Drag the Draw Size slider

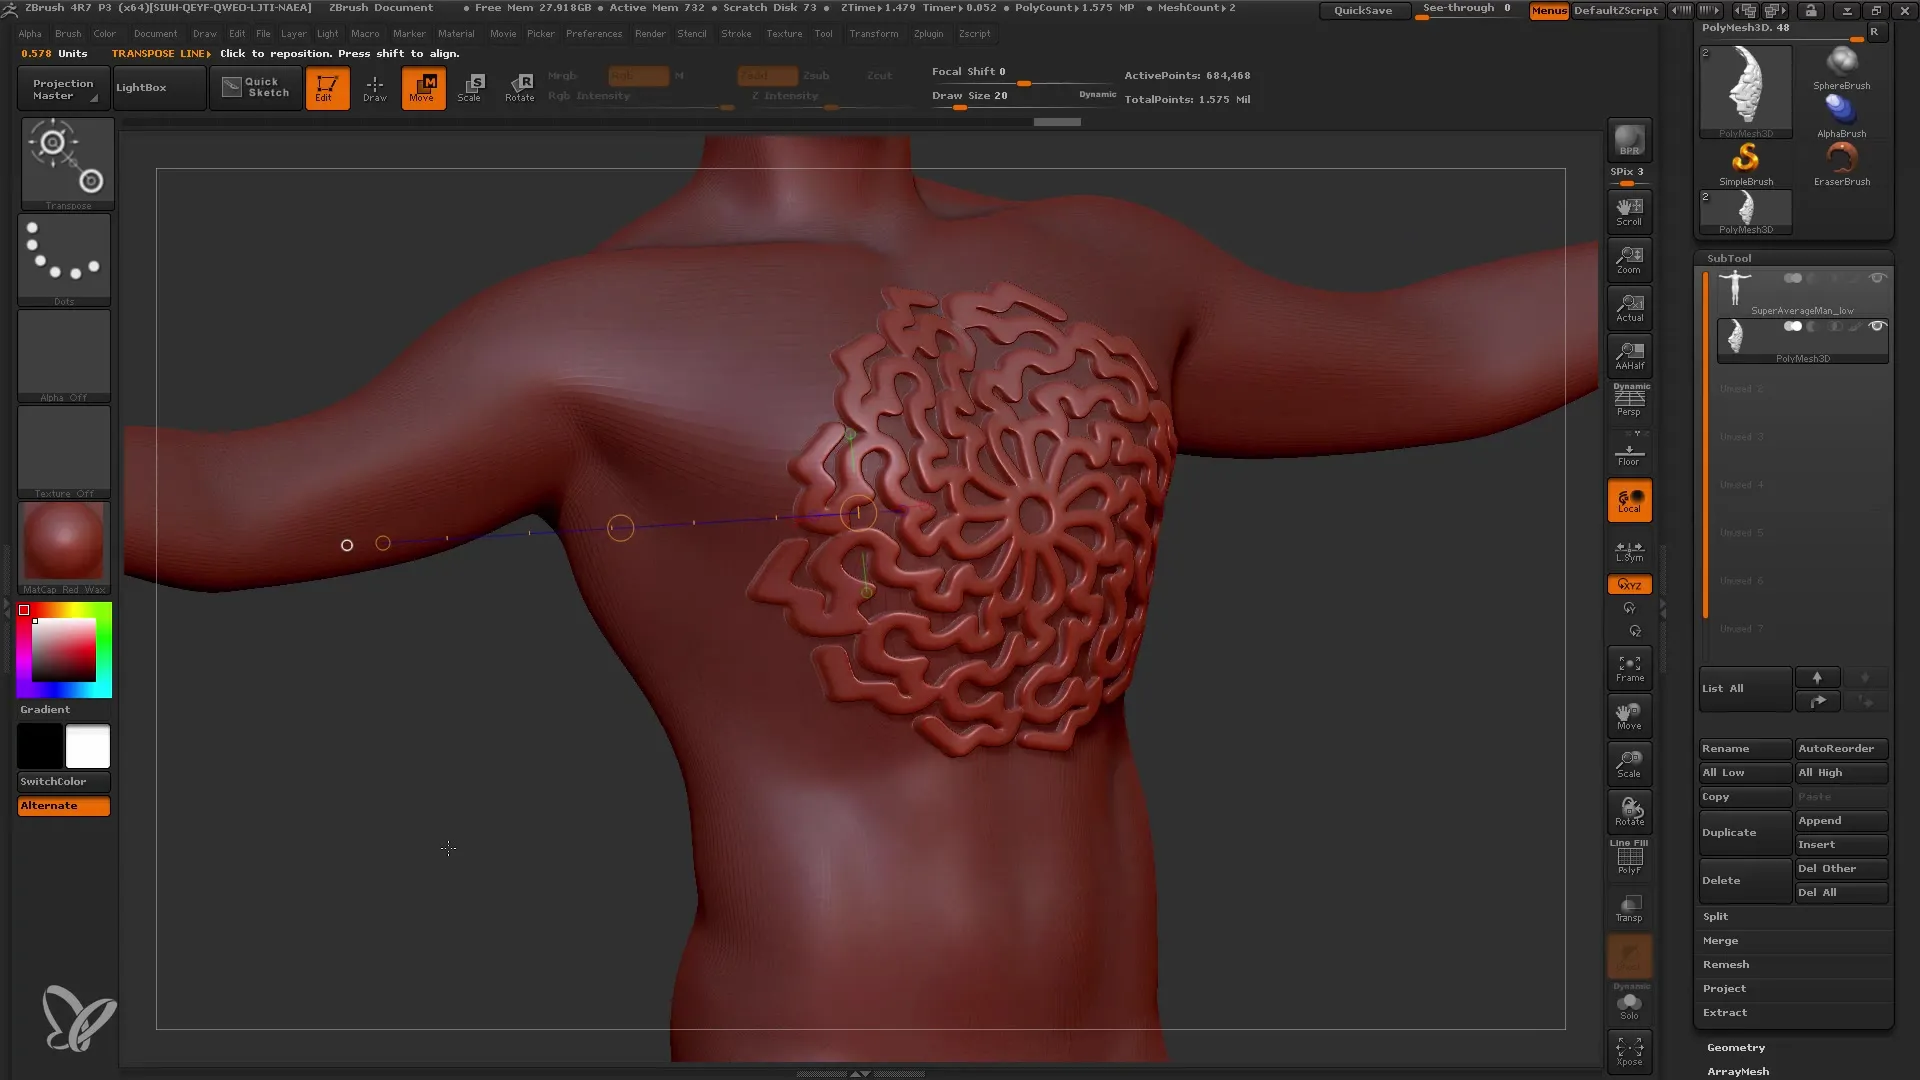click(960, 107)
